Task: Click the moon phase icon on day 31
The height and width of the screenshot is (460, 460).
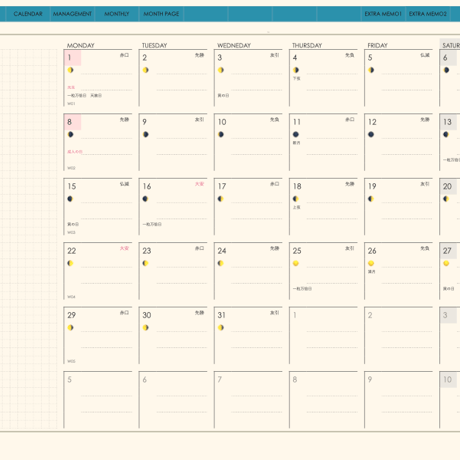Action: (x=221, y=328)
